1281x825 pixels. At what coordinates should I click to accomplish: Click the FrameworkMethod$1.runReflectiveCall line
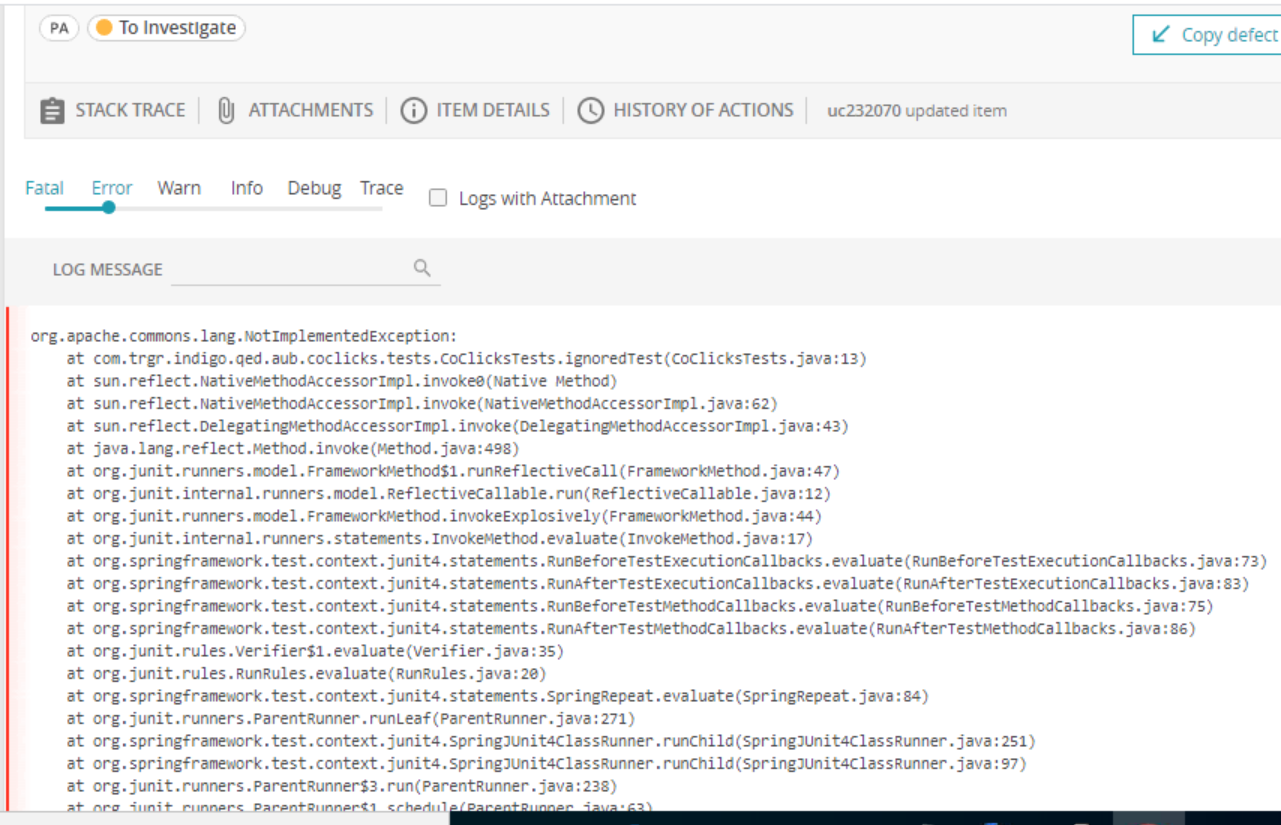453,471
